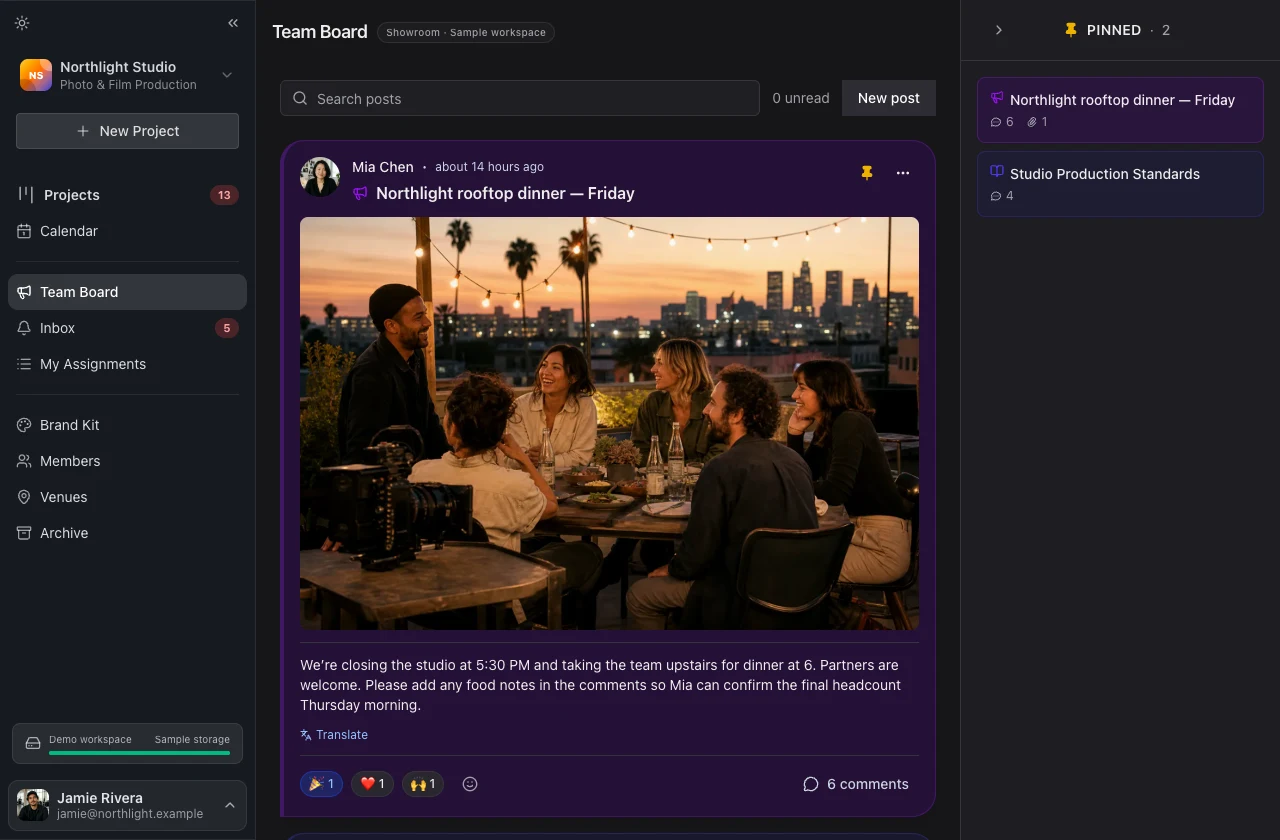Click Jamie Rivera's profile avatar

(x=33, y=806)
